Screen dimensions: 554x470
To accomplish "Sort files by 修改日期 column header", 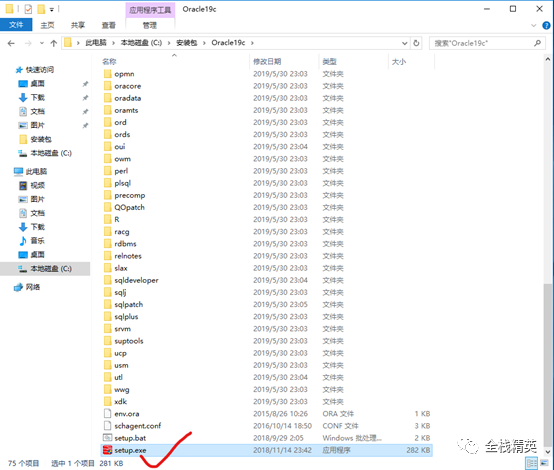I will [x=267, y=61].
